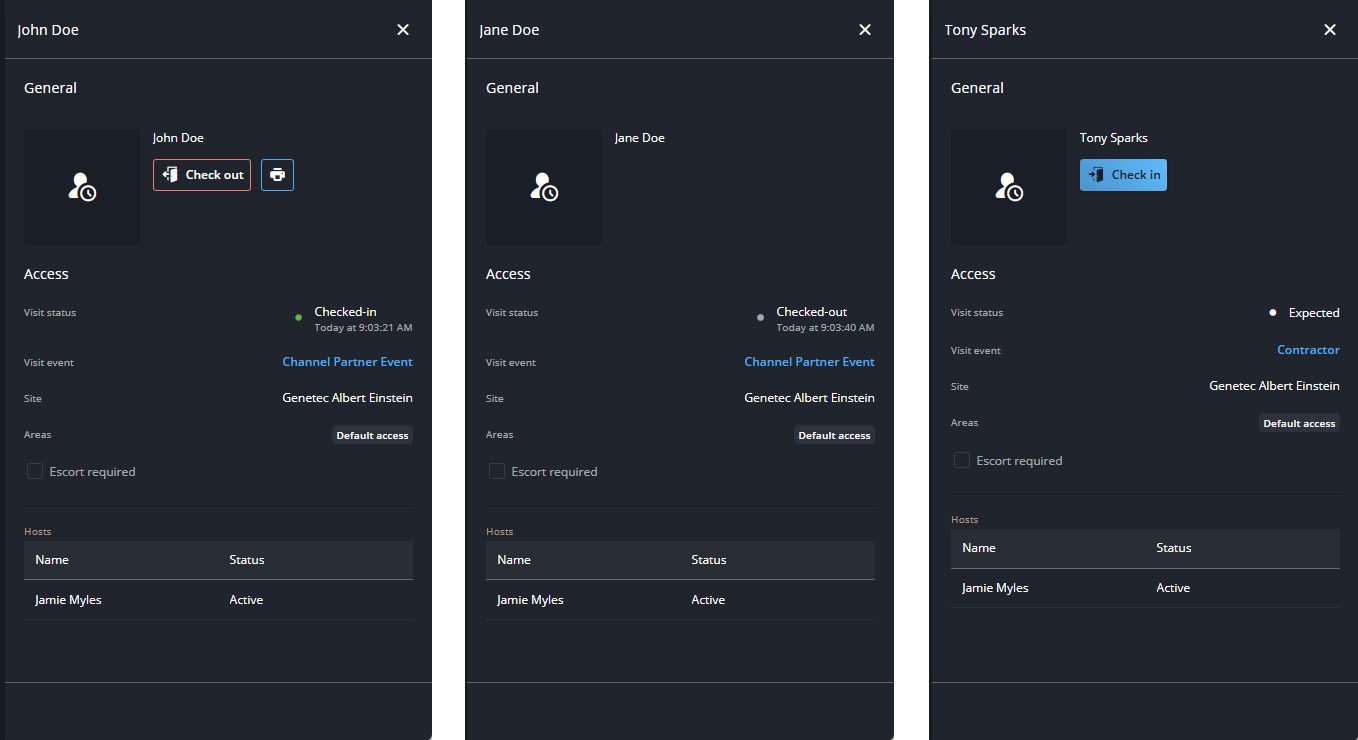
Task: Close the John Doe panel
Action: 403,30
